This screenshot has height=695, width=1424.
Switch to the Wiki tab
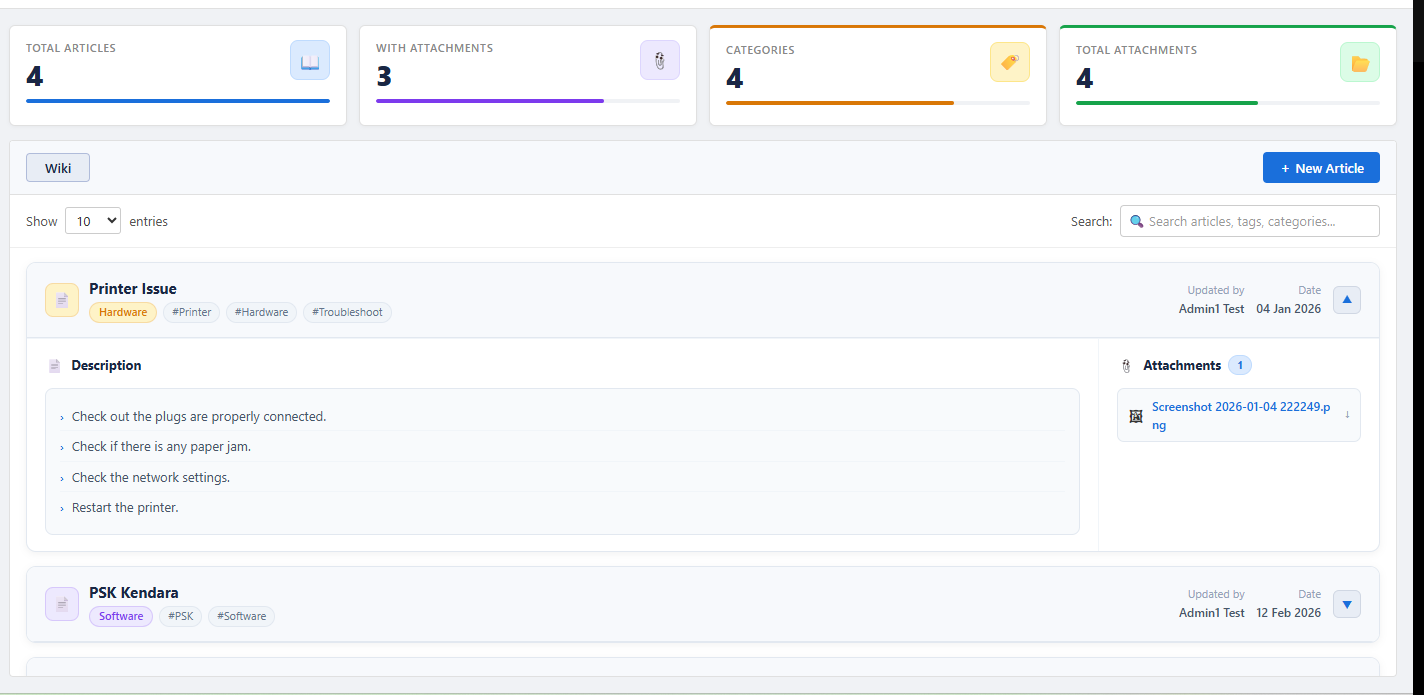(x=58, y=168)
